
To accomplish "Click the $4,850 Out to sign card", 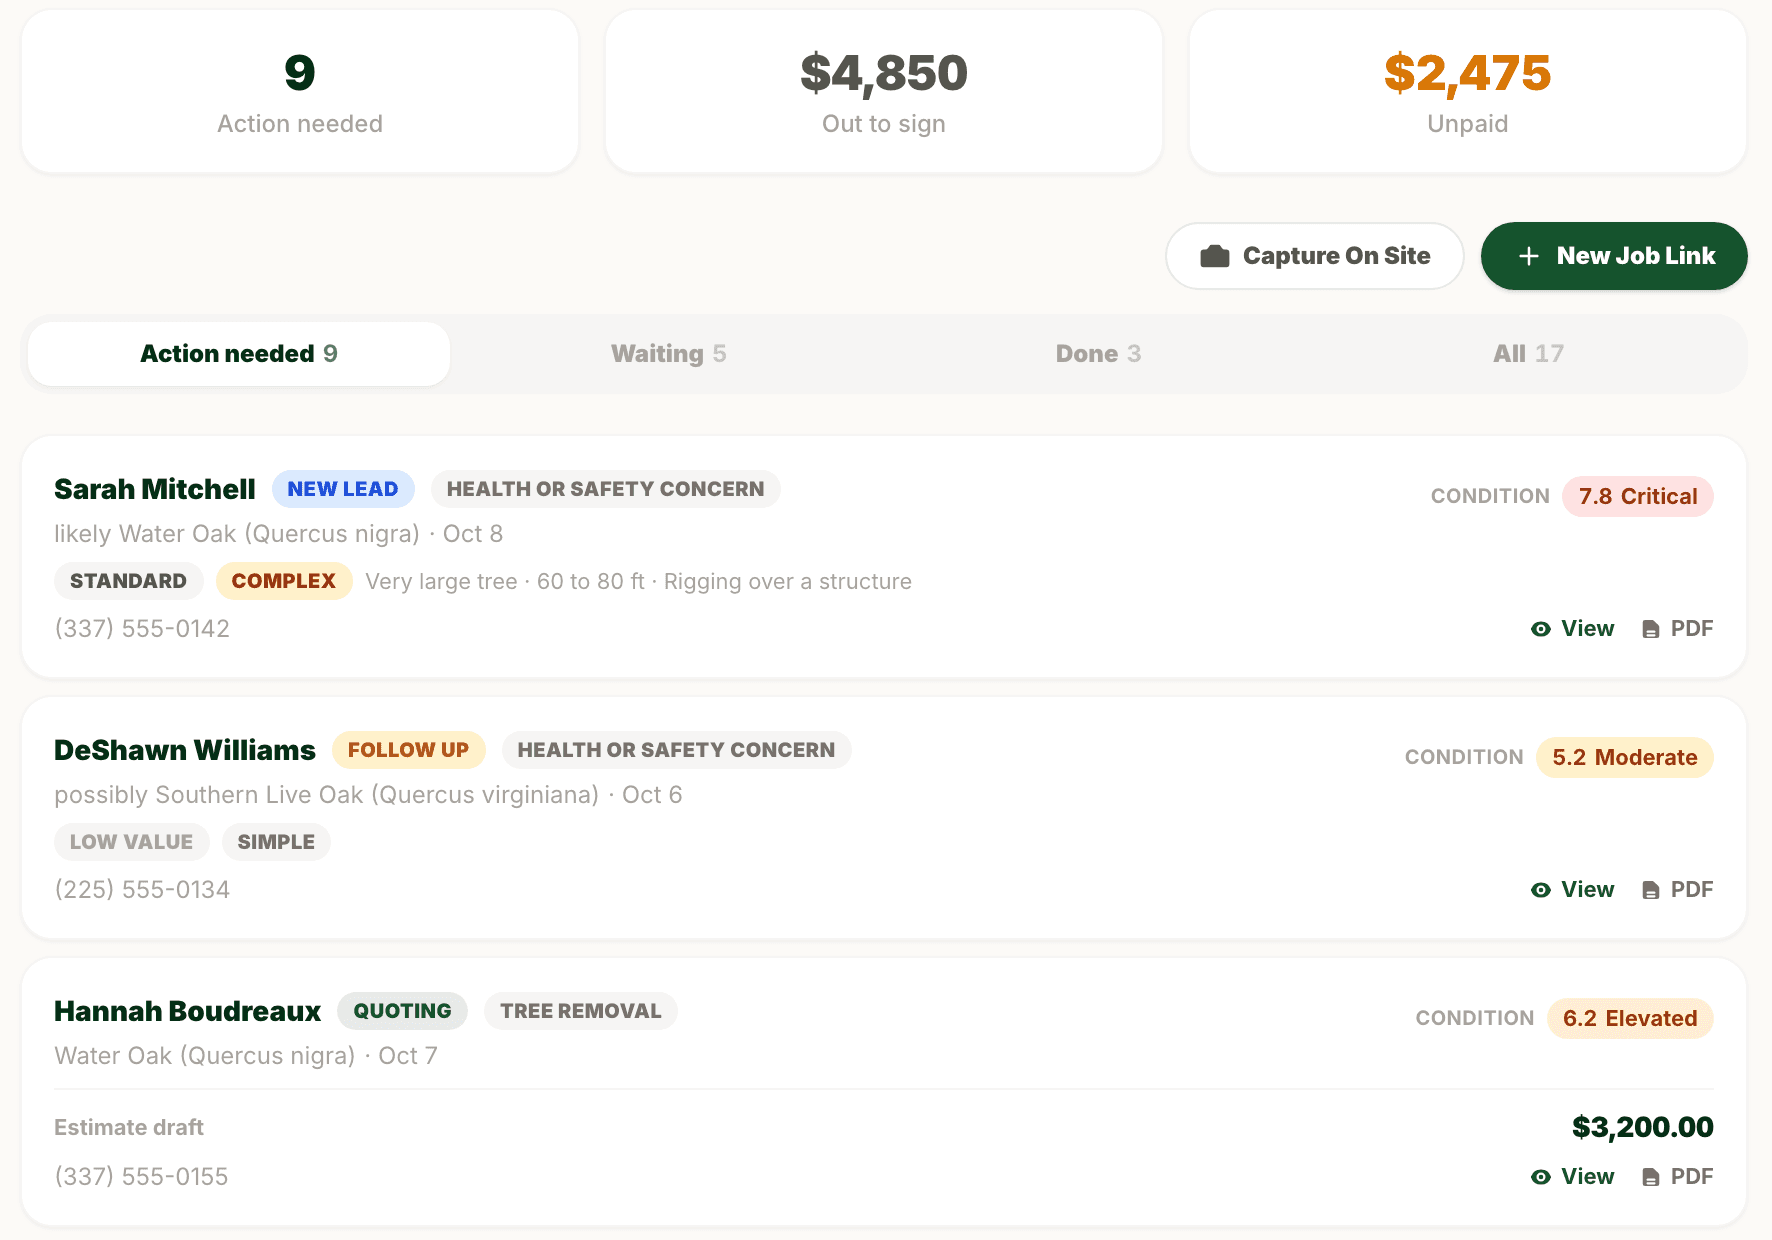I will click(x=884, y=92).
